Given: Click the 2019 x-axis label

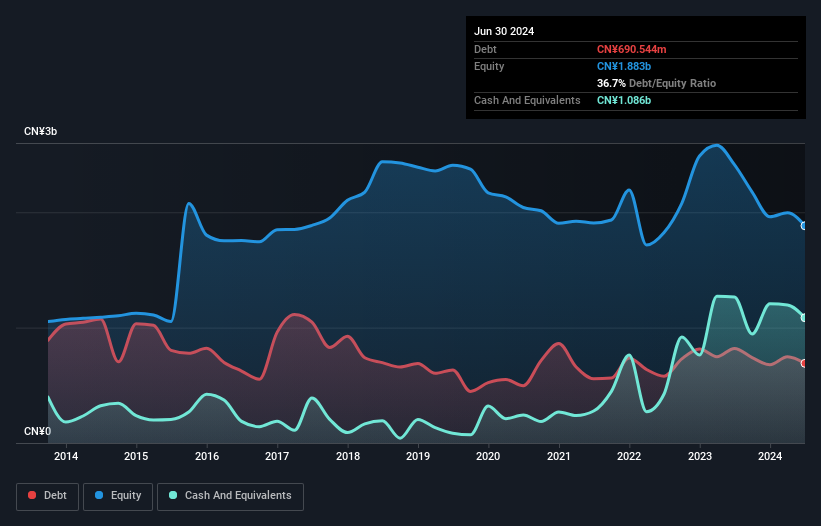Looking at the screenshot, I should (x=418, y=456).
